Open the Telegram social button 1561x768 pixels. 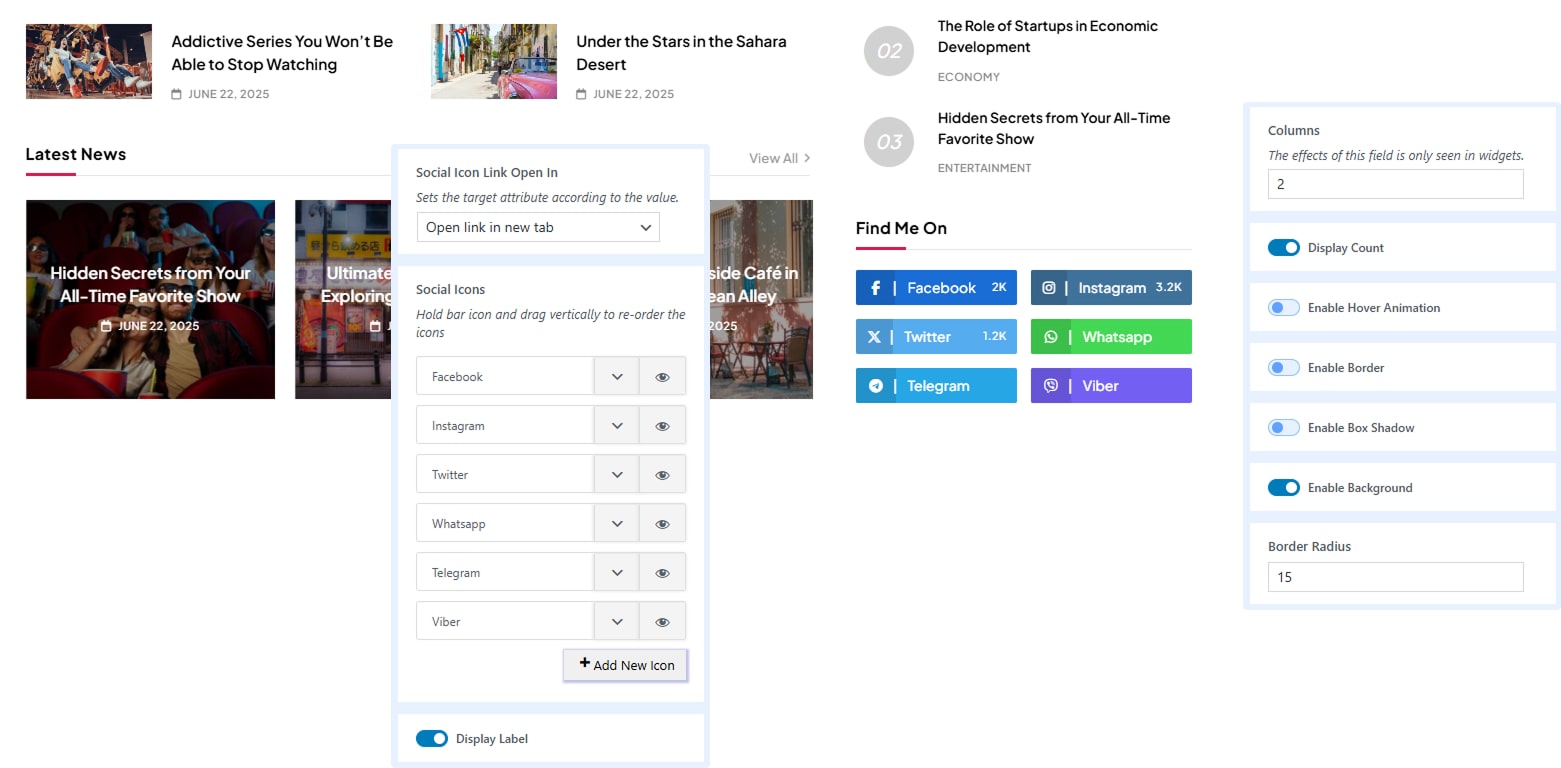coord(935,386)
